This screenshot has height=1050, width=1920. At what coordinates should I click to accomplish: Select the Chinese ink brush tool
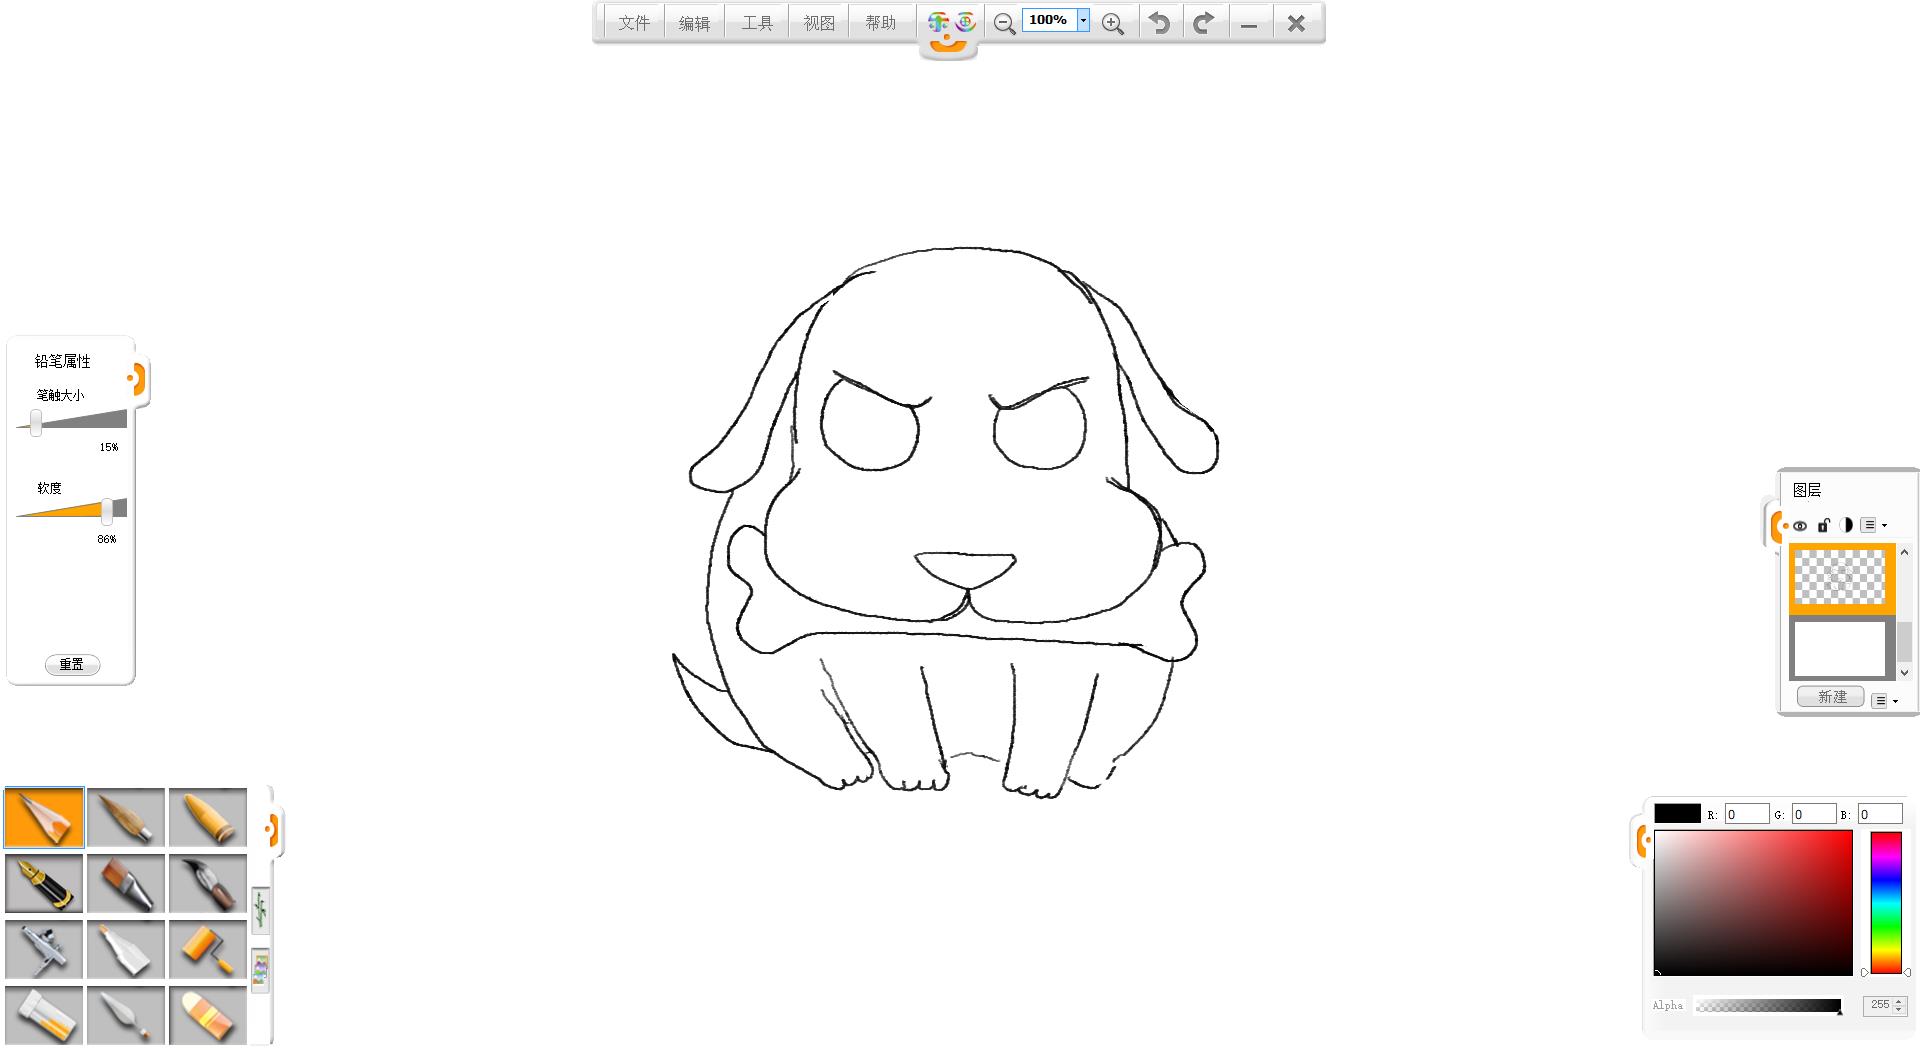(208, 883)
